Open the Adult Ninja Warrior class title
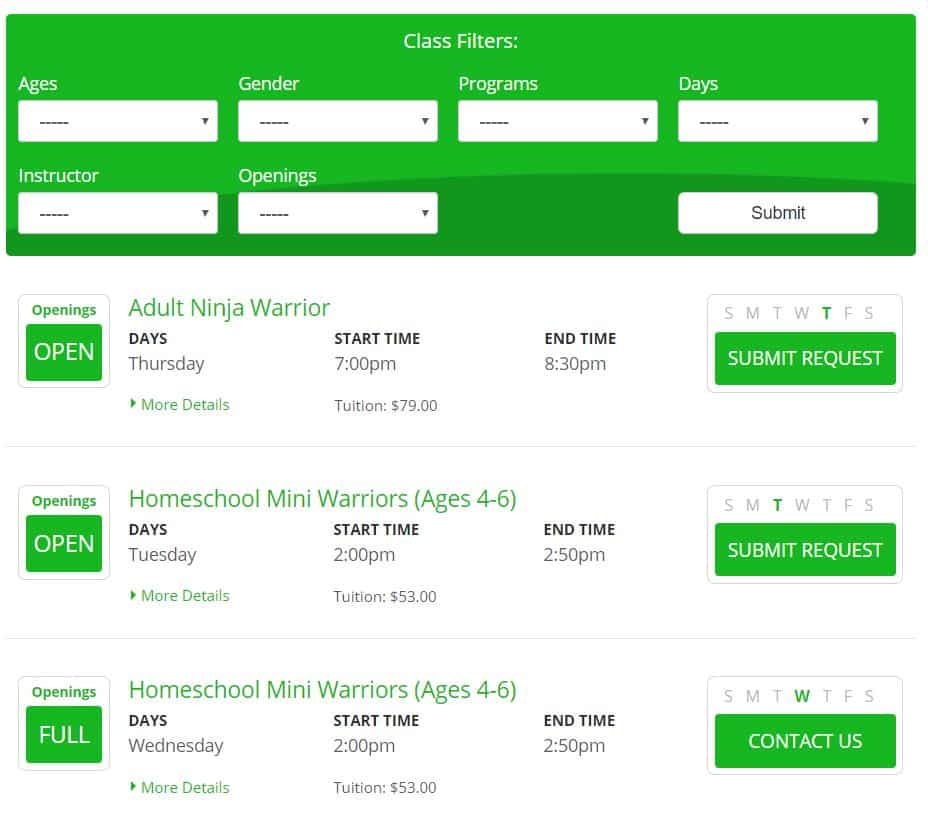 pyautogui.click(x=229, y=308)
